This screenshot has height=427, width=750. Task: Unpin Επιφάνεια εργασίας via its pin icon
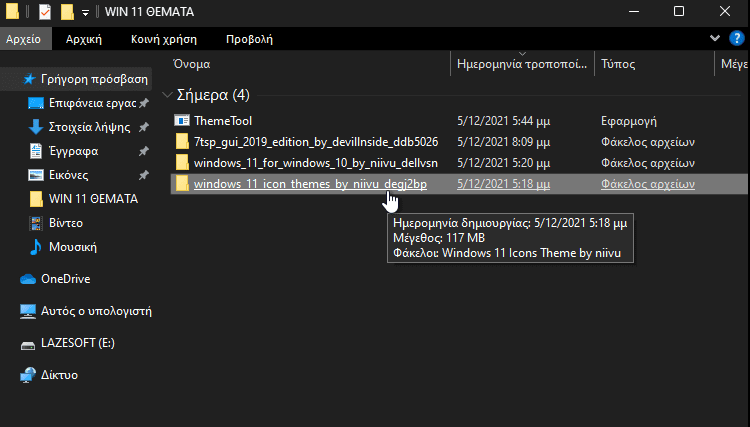(x=143, y=103)
